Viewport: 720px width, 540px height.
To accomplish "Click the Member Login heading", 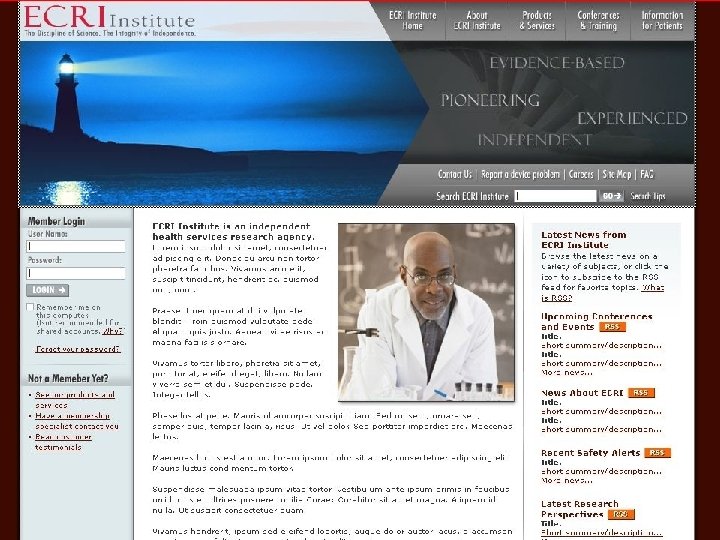I will point(56,221).
